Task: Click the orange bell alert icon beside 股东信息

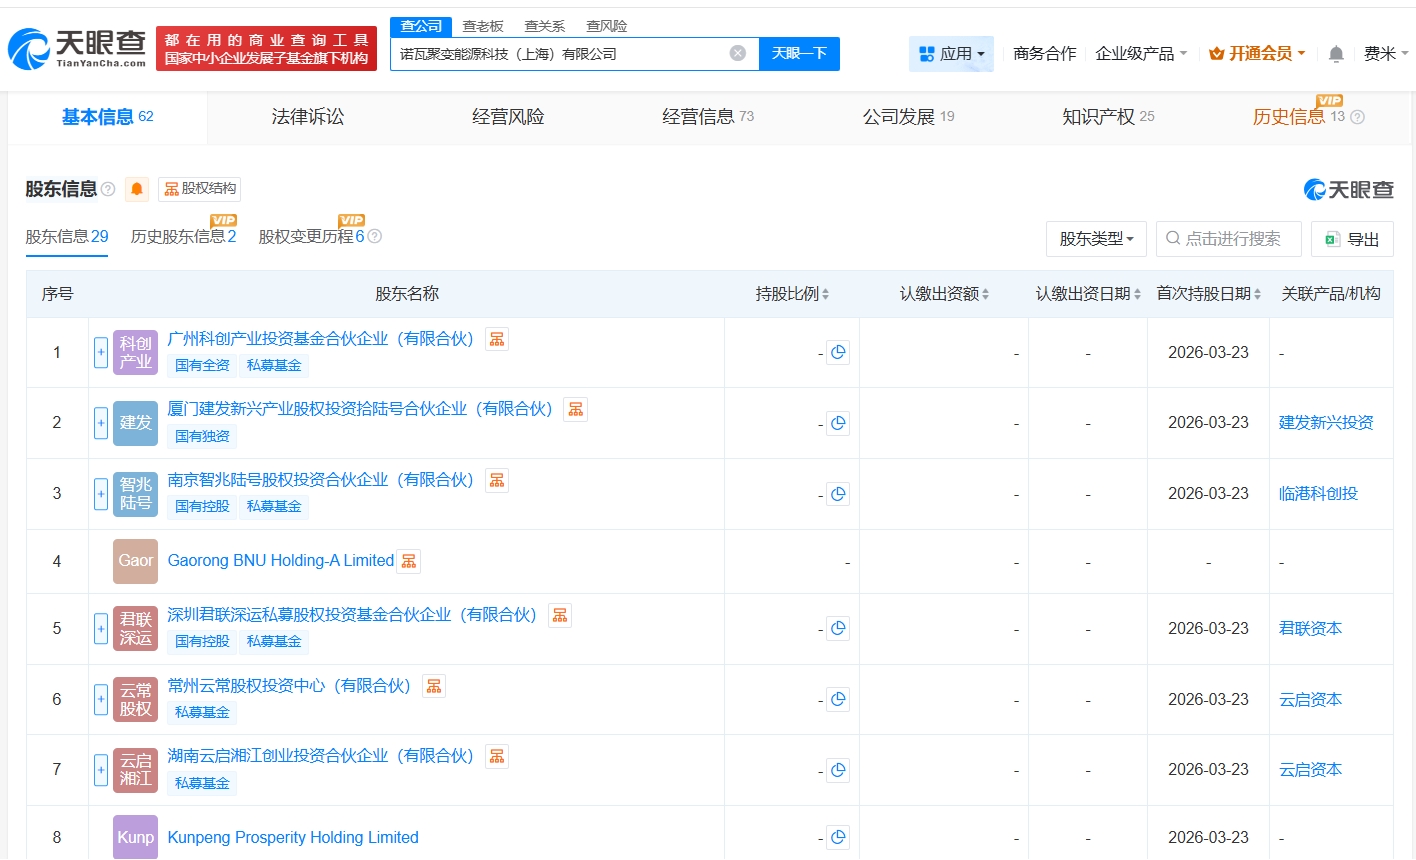Action: click(137, 189)
